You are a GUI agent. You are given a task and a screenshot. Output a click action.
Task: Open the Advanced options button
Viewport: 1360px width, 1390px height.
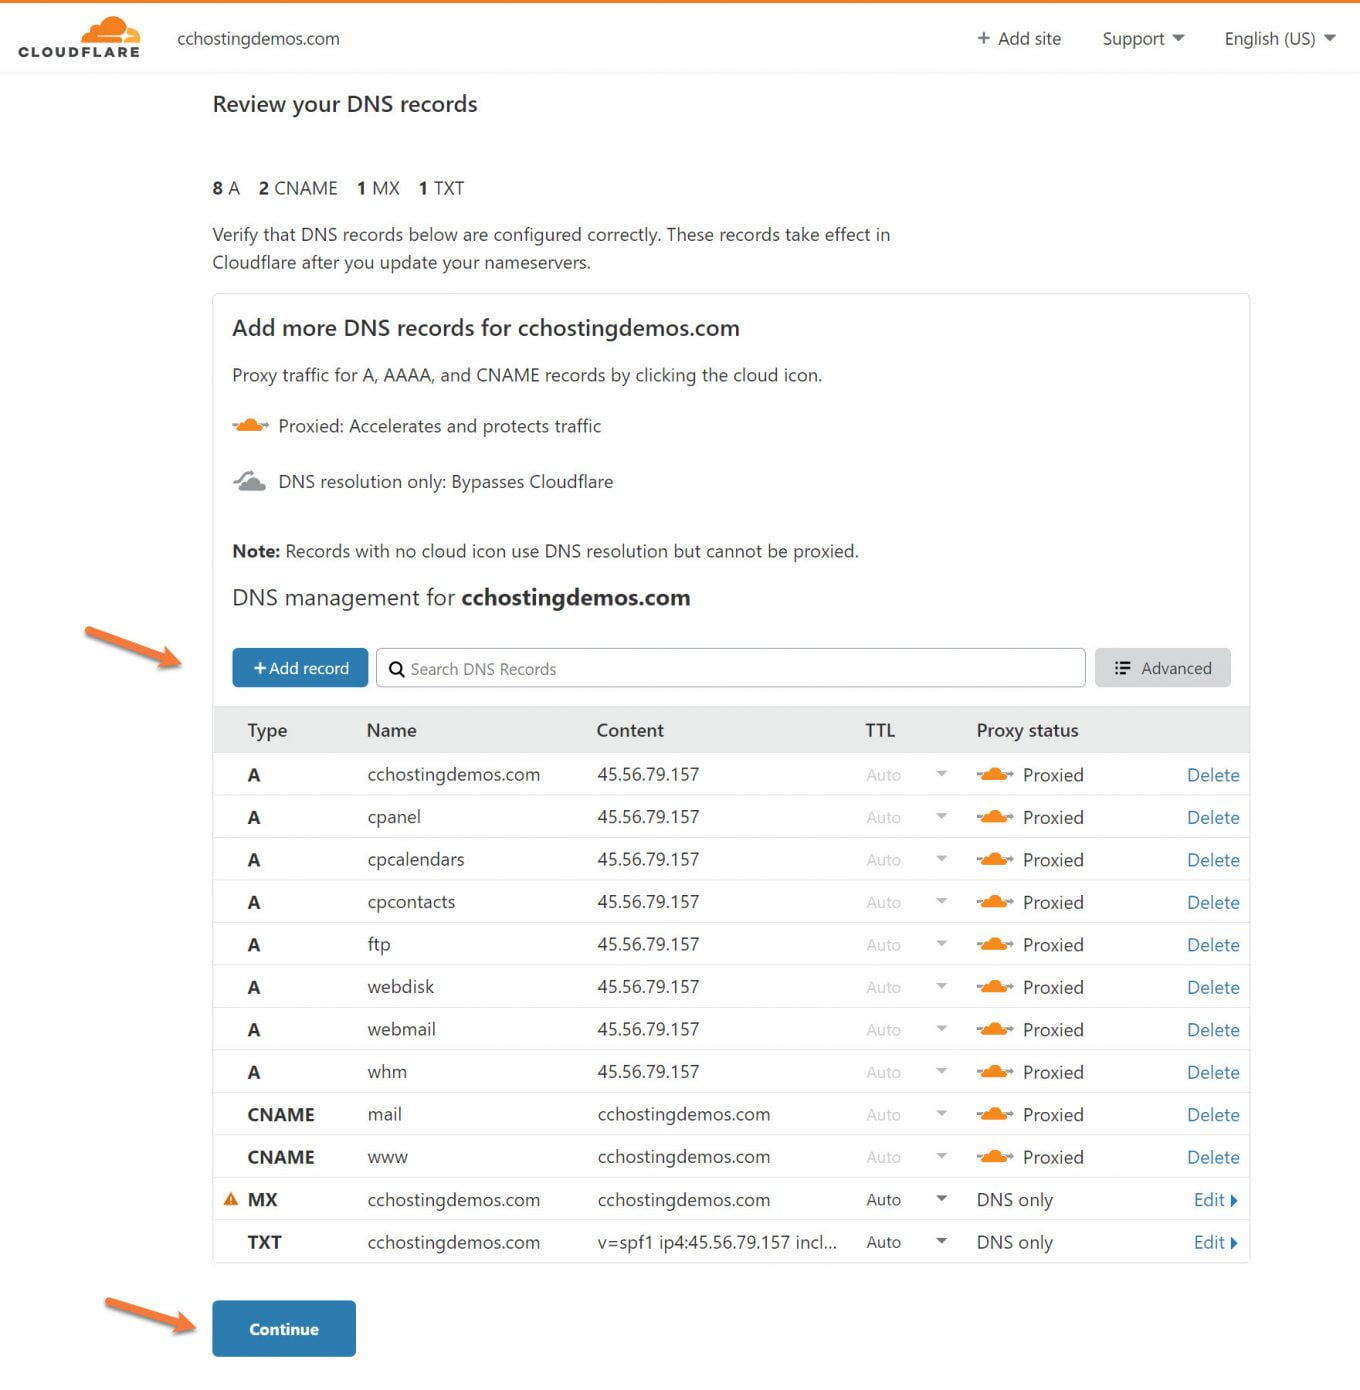pyautogui.click(x=1162, y=668)
